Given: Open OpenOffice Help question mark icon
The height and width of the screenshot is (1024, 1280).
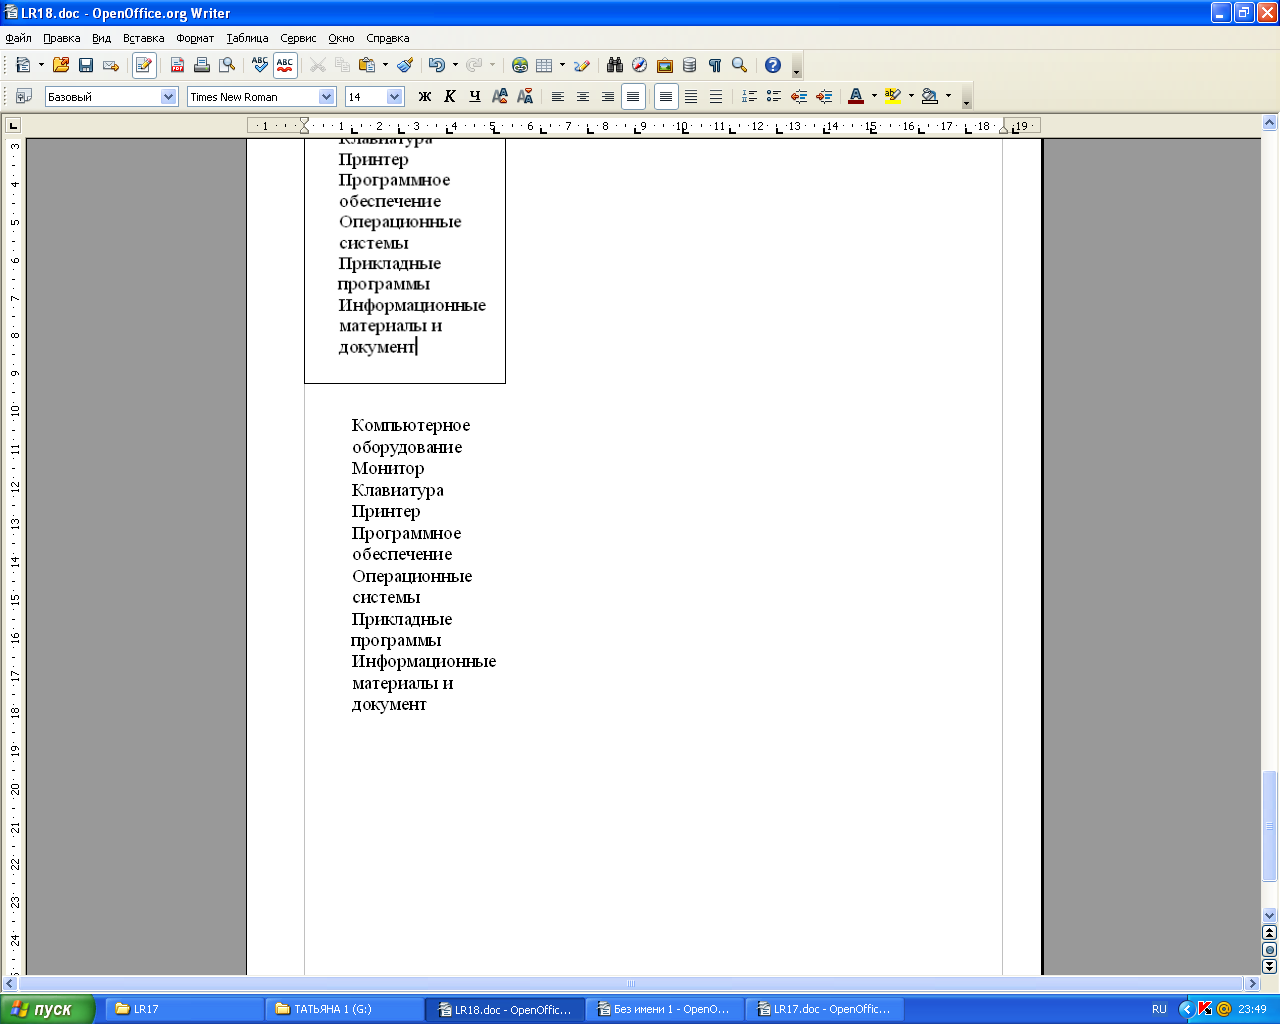Looking at the screenshot, I should click(773, 65).
